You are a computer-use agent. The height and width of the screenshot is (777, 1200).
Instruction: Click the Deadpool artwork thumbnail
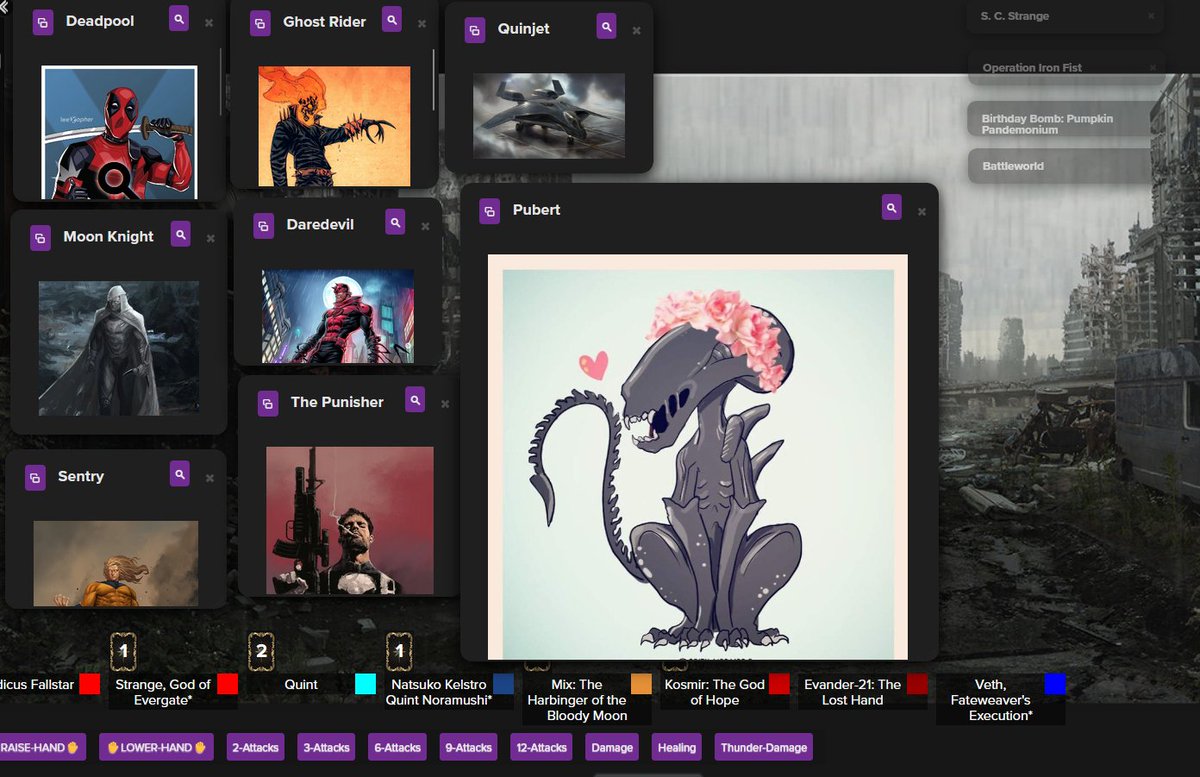click(119, 133)
